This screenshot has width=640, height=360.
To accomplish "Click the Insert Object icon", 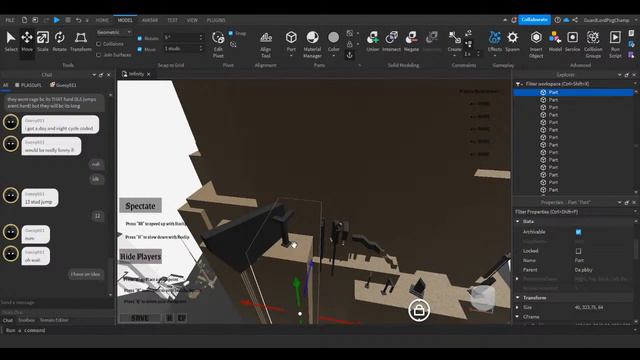I will (x=536, y=44).
